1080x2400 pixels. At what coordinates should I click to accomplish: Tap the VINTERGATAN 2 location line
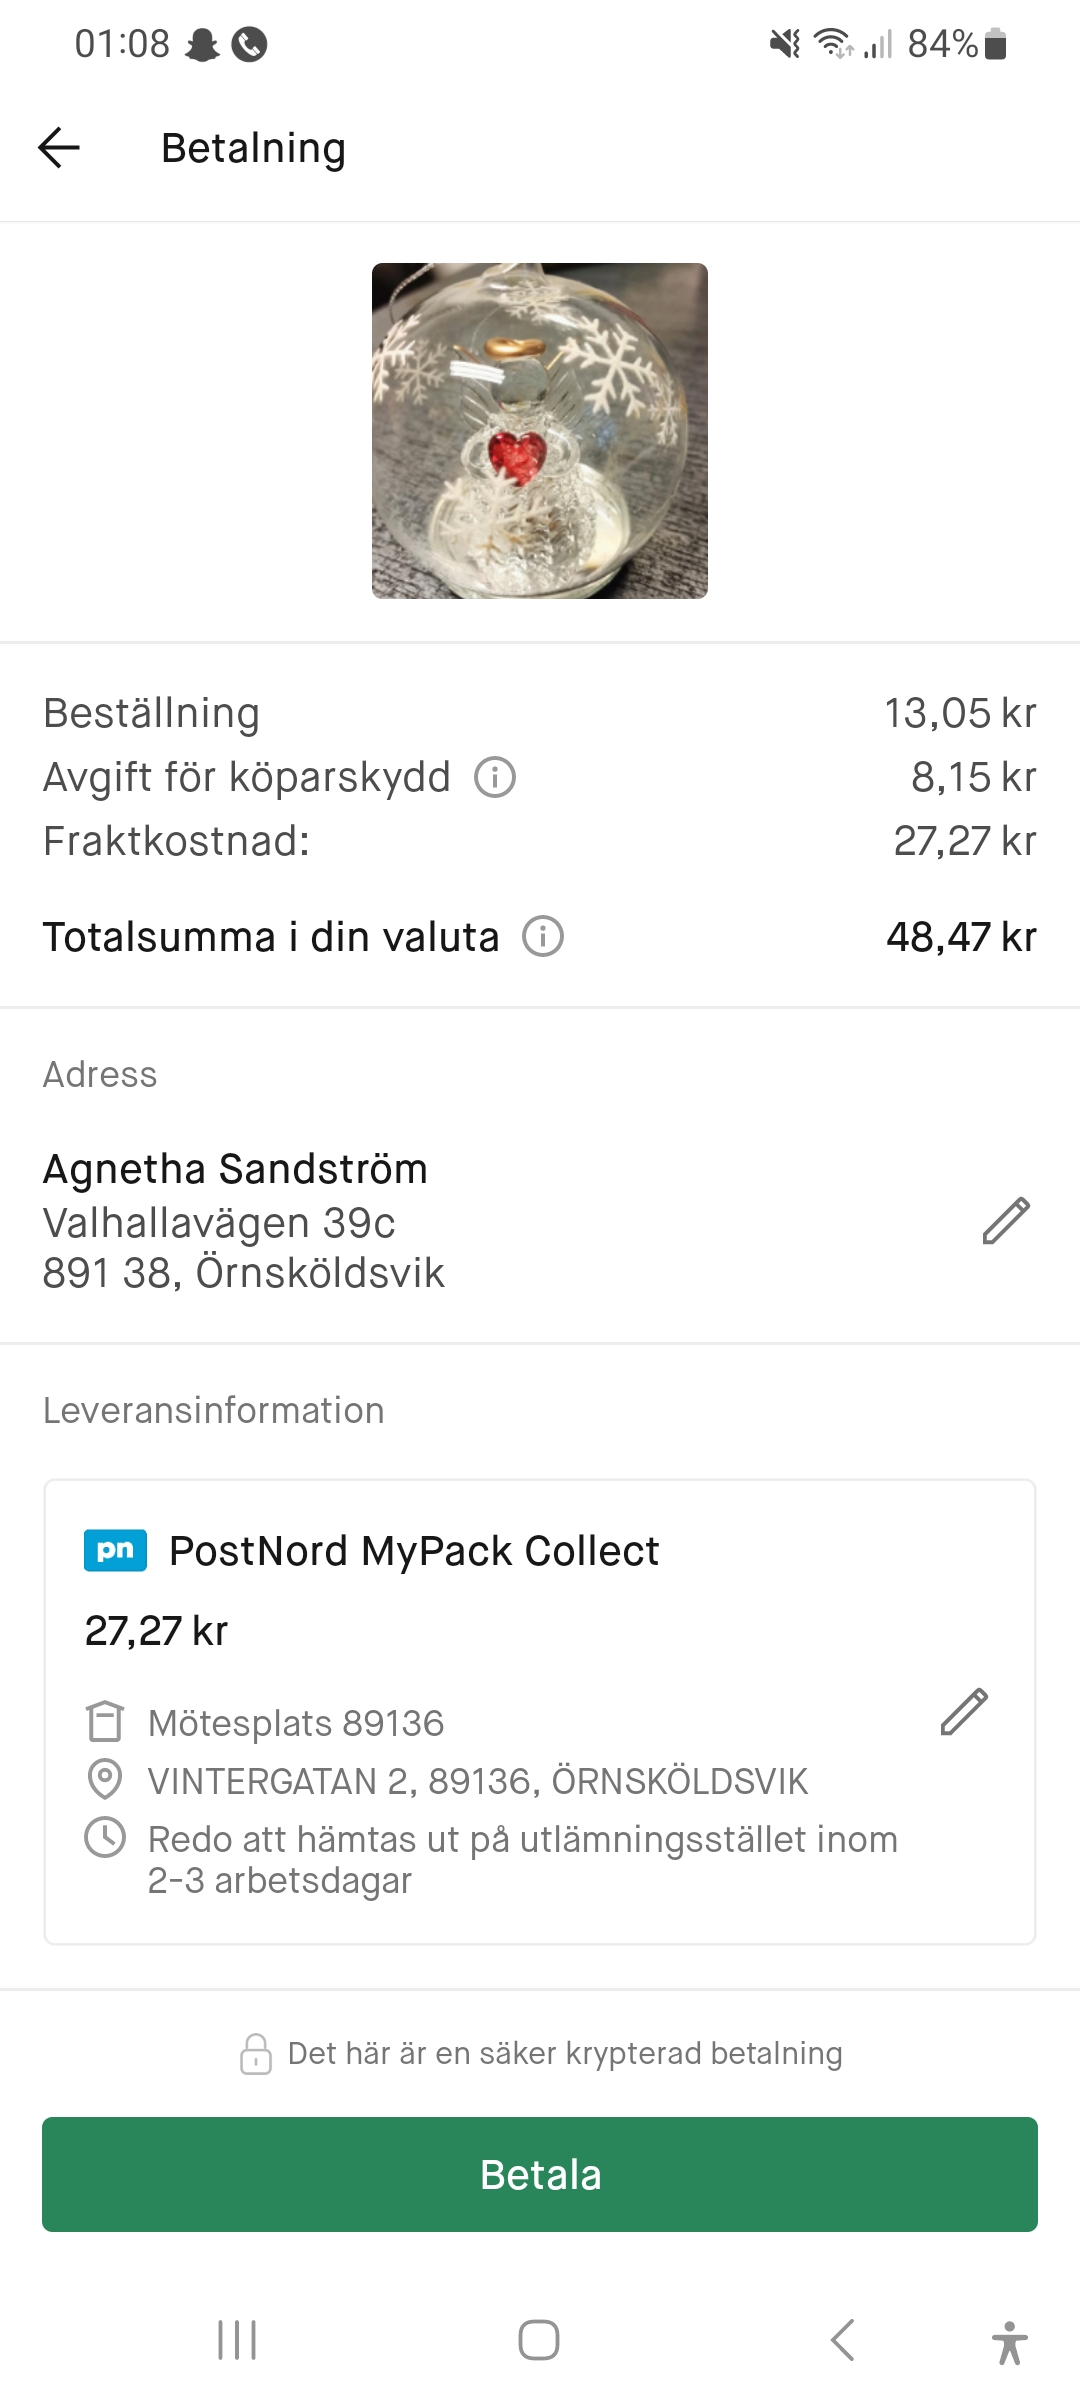478,1781
